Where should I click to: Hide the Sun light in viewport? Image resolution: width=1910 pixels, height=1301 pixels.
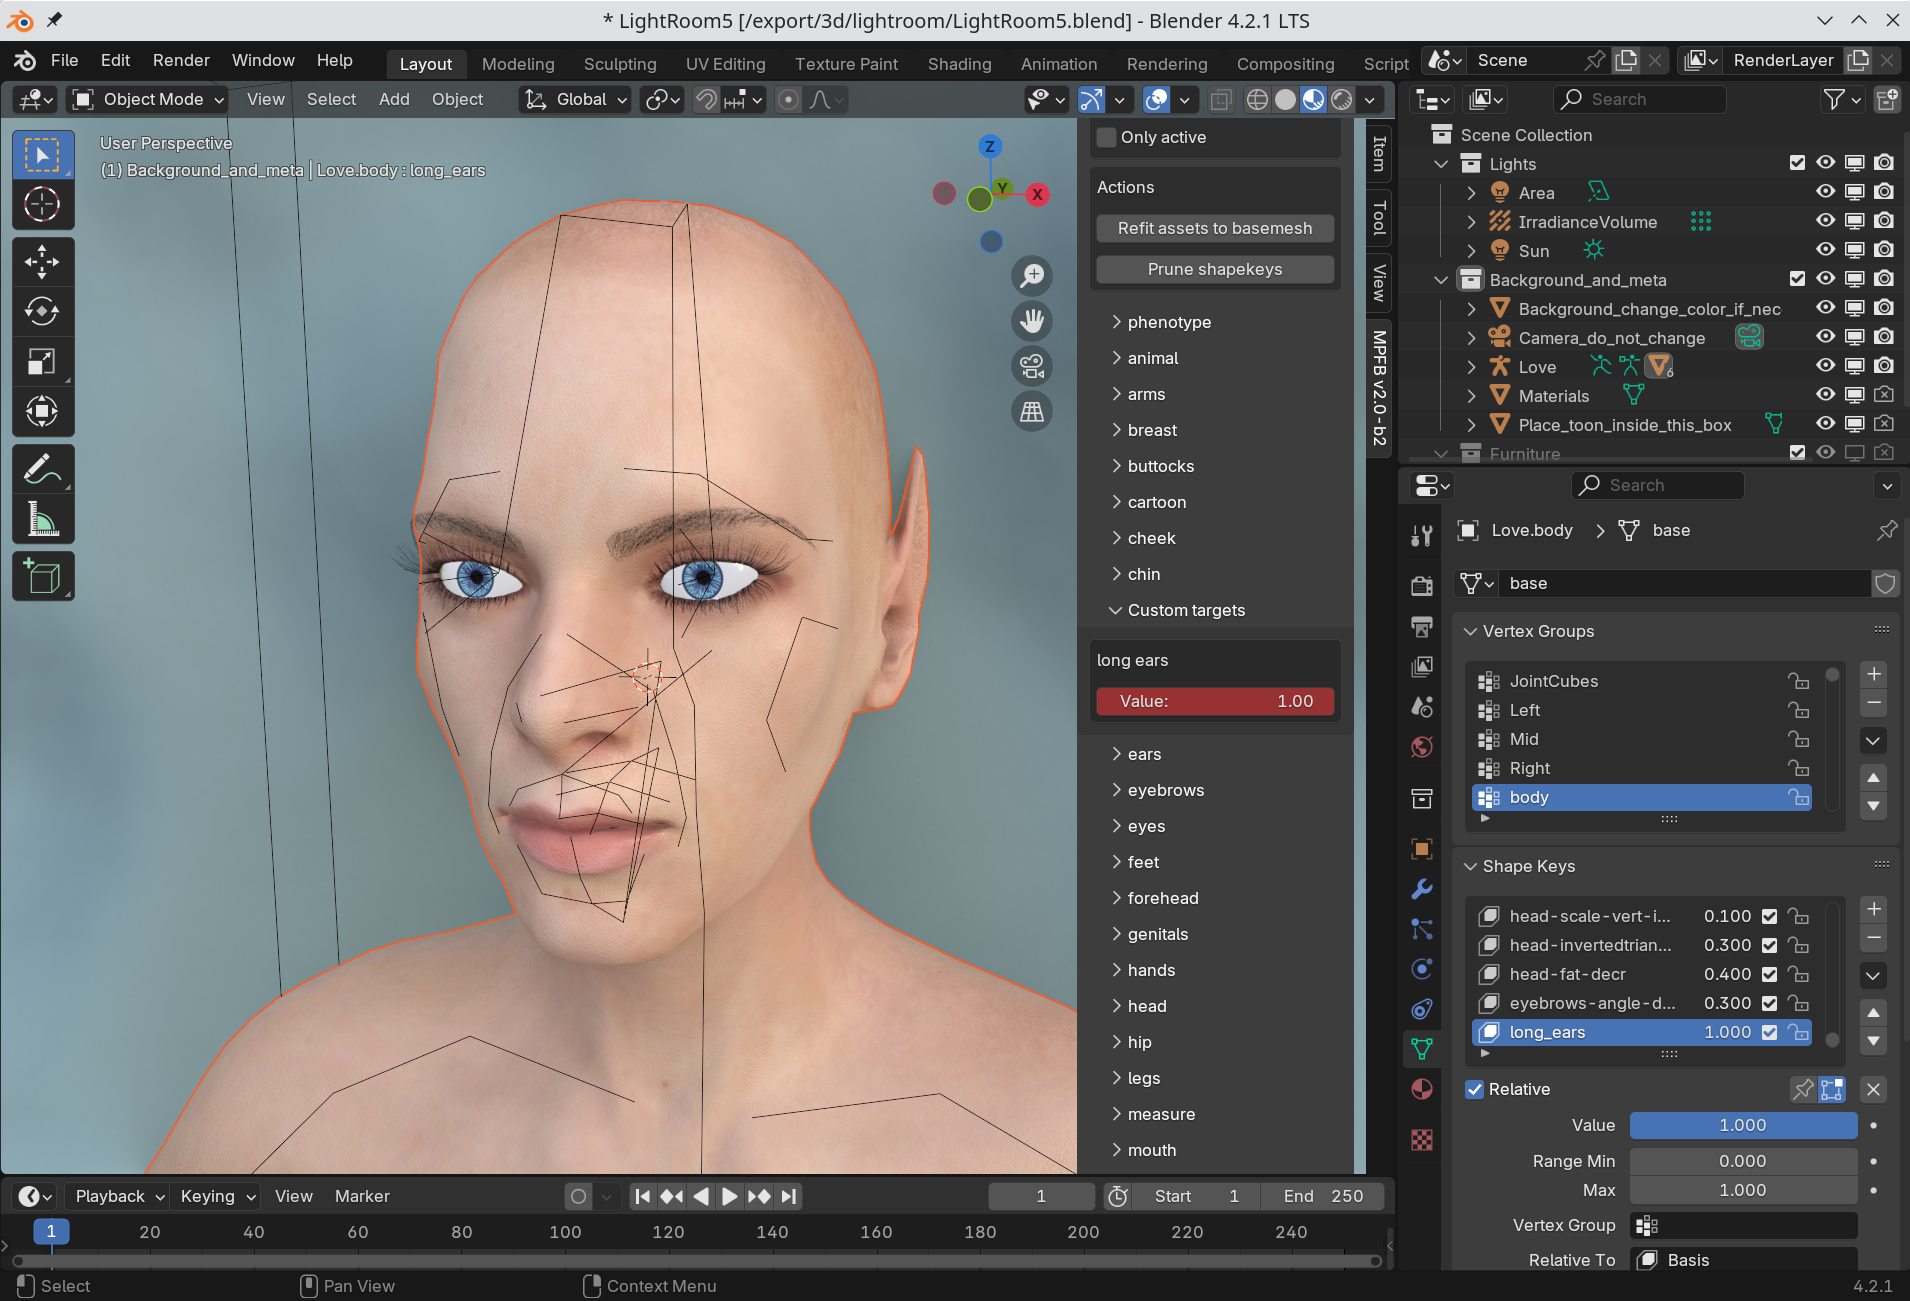pos(1826,249)
